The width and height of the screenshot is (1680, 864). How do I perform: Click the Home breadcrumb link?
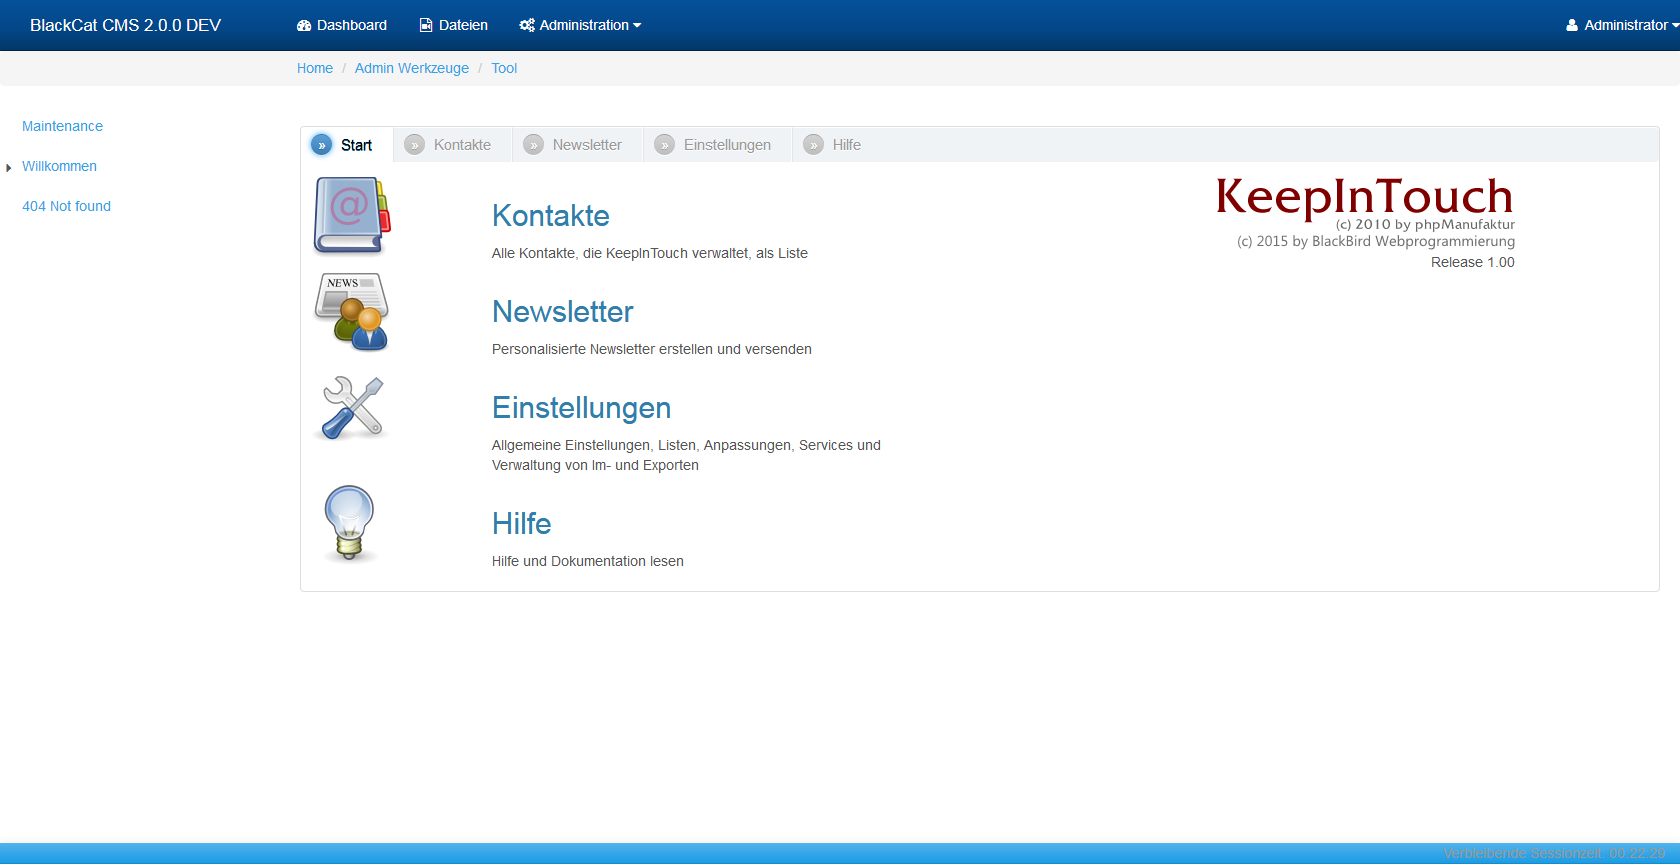click(x=315, y=68)
